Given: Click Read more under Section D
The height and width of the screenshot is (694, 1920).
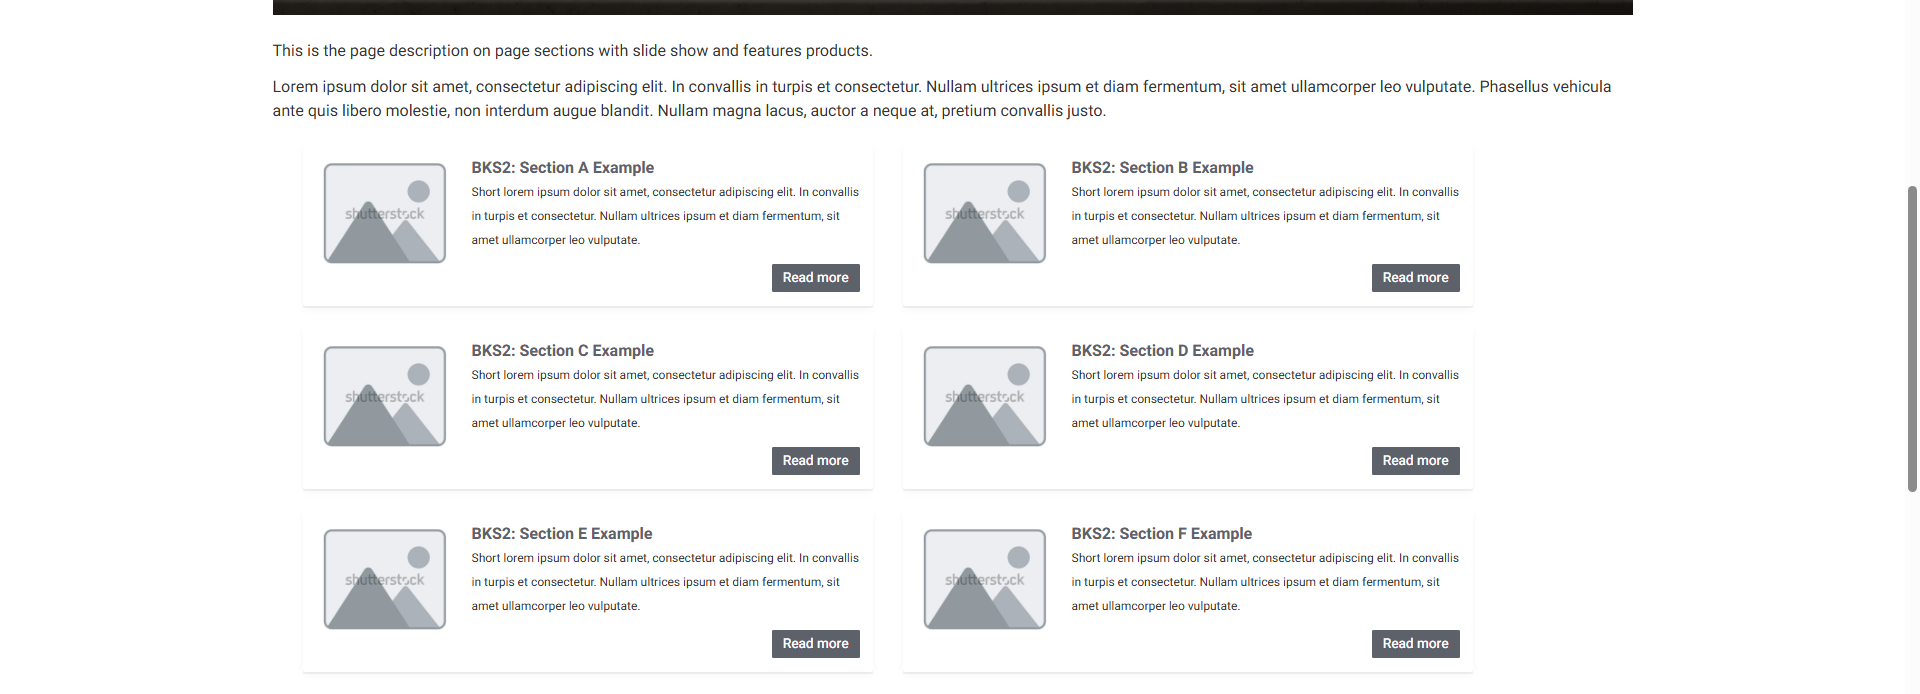Looking at the screenshot, I should point(1416,461).
